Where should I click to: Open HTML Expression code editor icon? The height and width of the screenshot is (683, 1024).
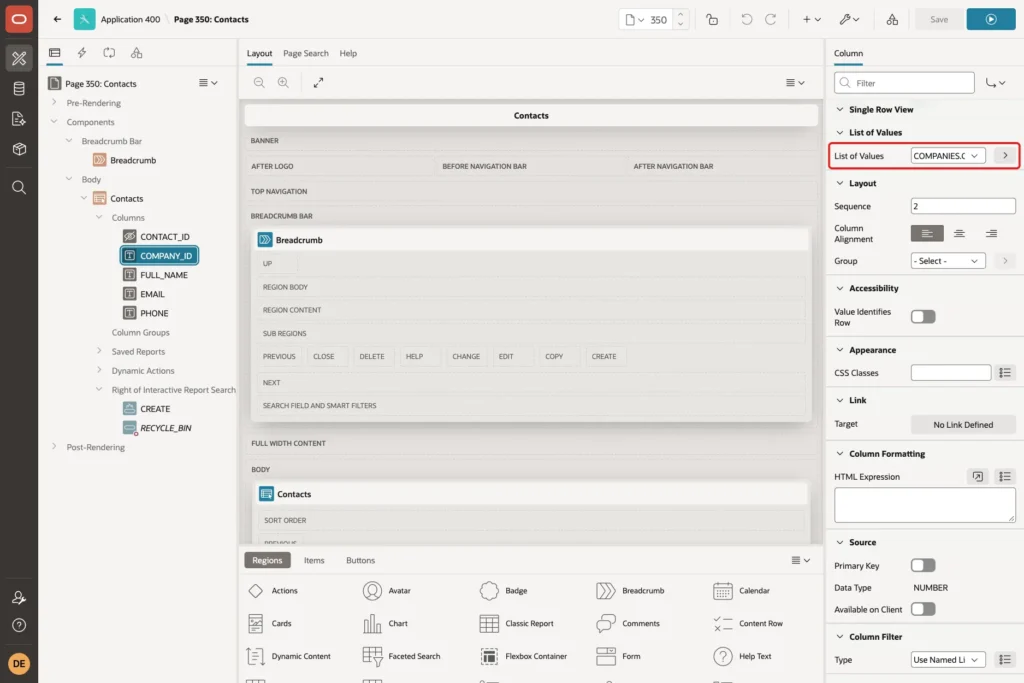(x=978, y=477)
